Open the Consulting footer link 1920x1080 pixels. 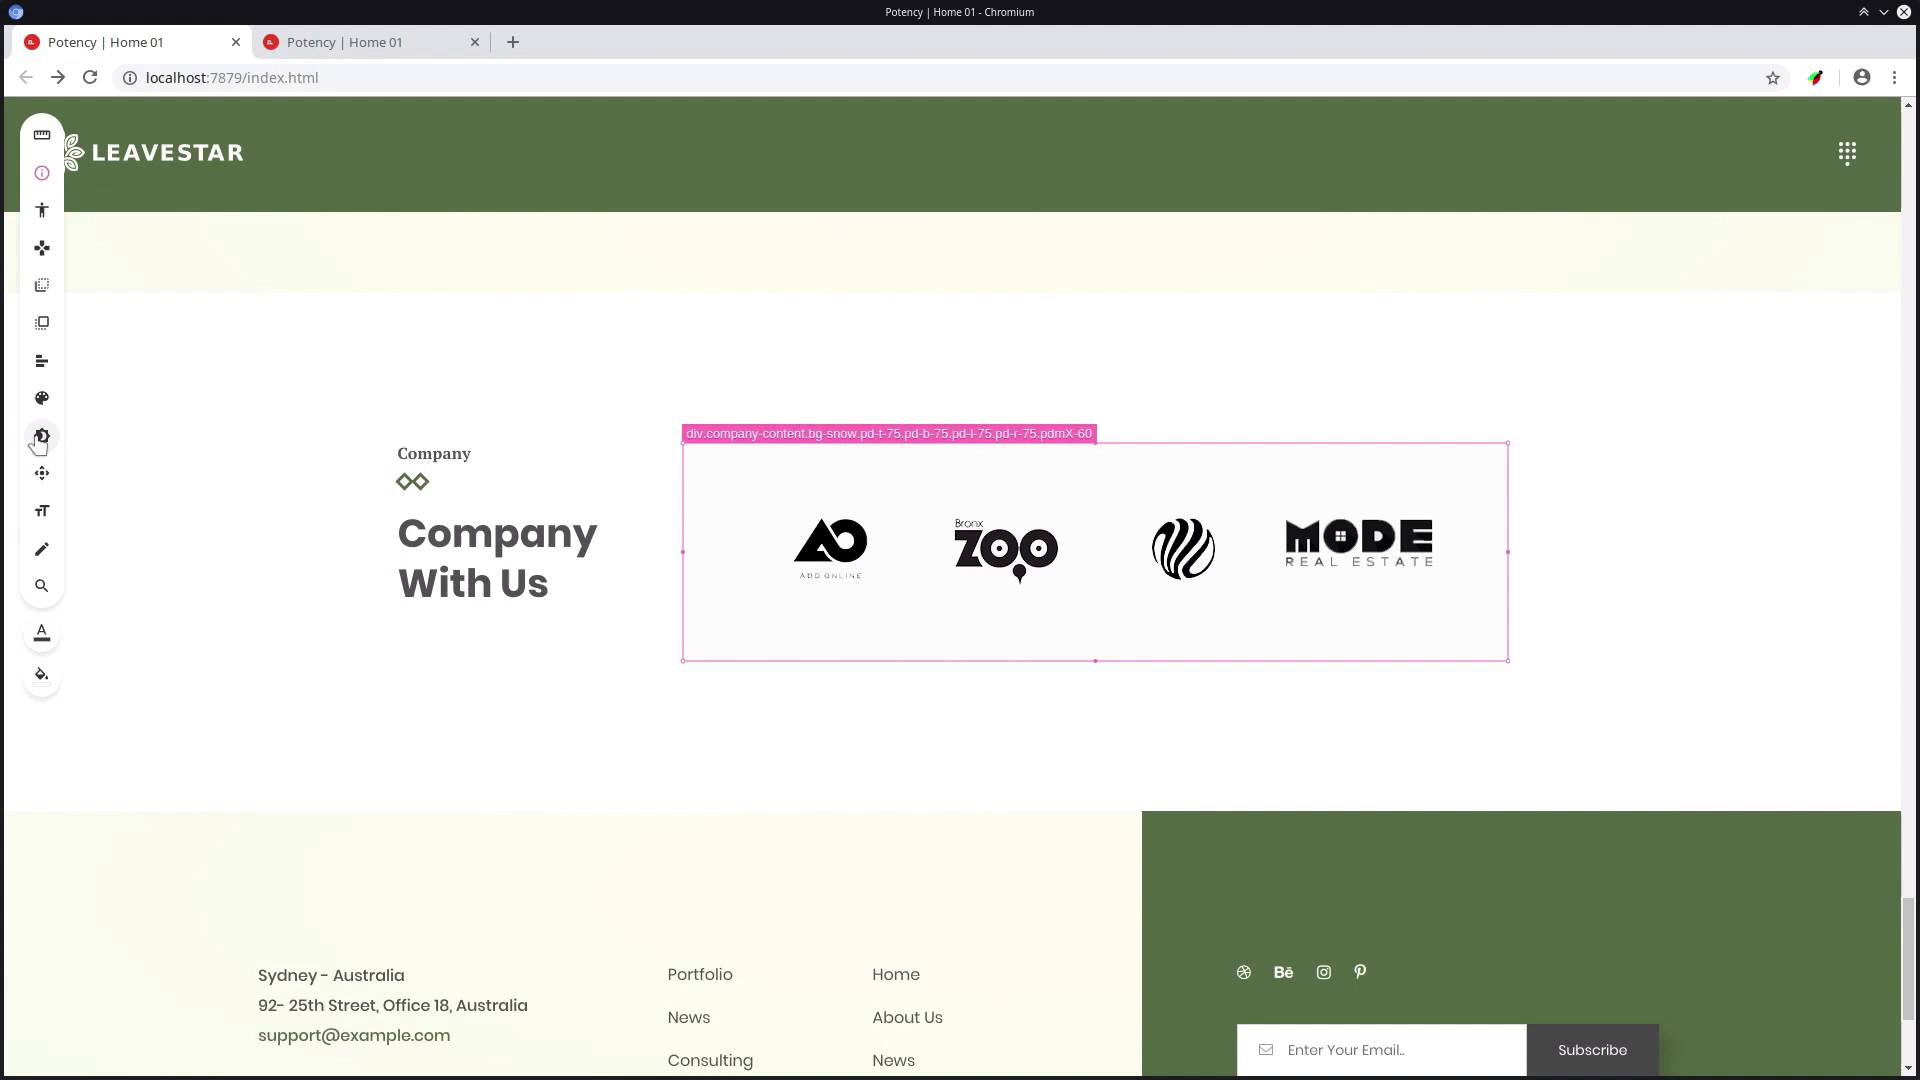[x=710, y=1060]
